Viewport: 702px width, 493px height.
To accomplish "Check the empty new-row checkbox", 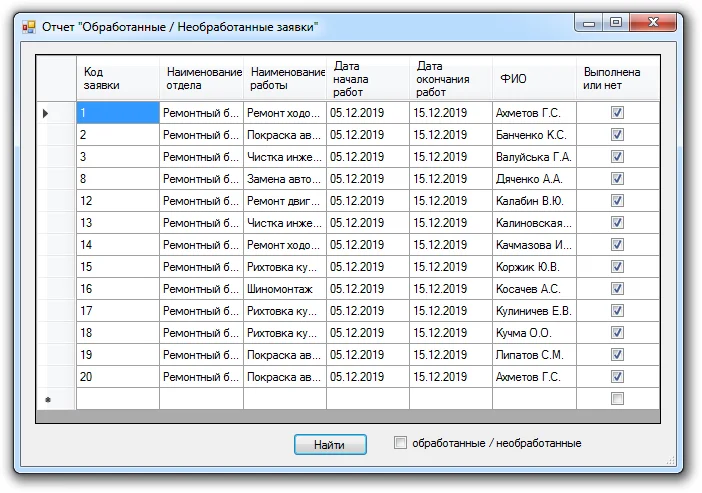I will 617,399.
